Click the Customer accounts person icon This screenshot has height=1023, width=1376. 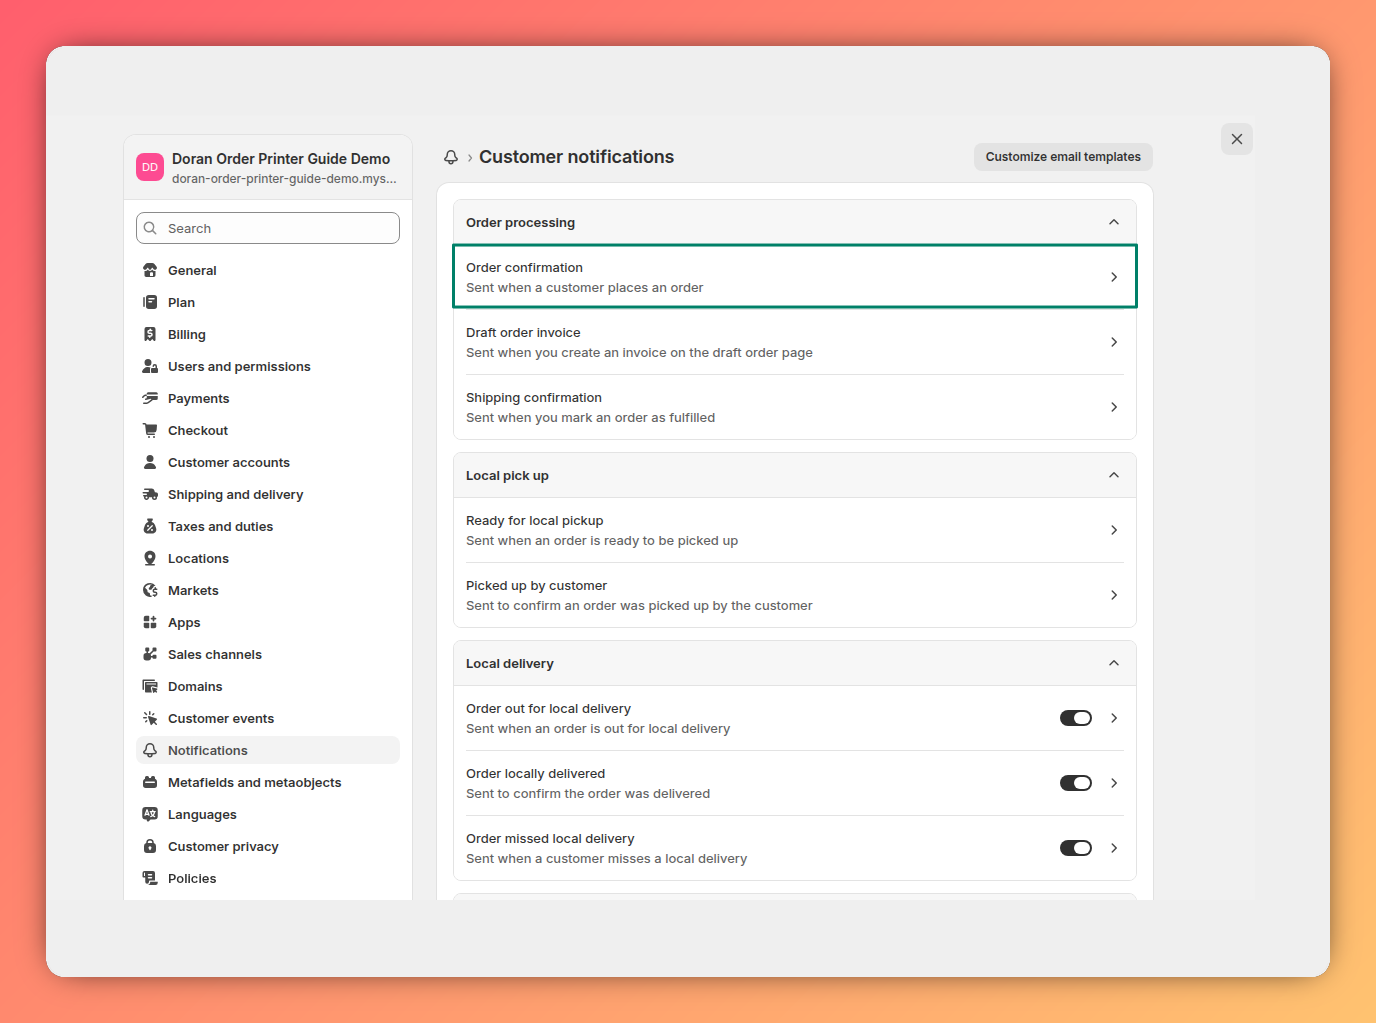tap(150, 462)
